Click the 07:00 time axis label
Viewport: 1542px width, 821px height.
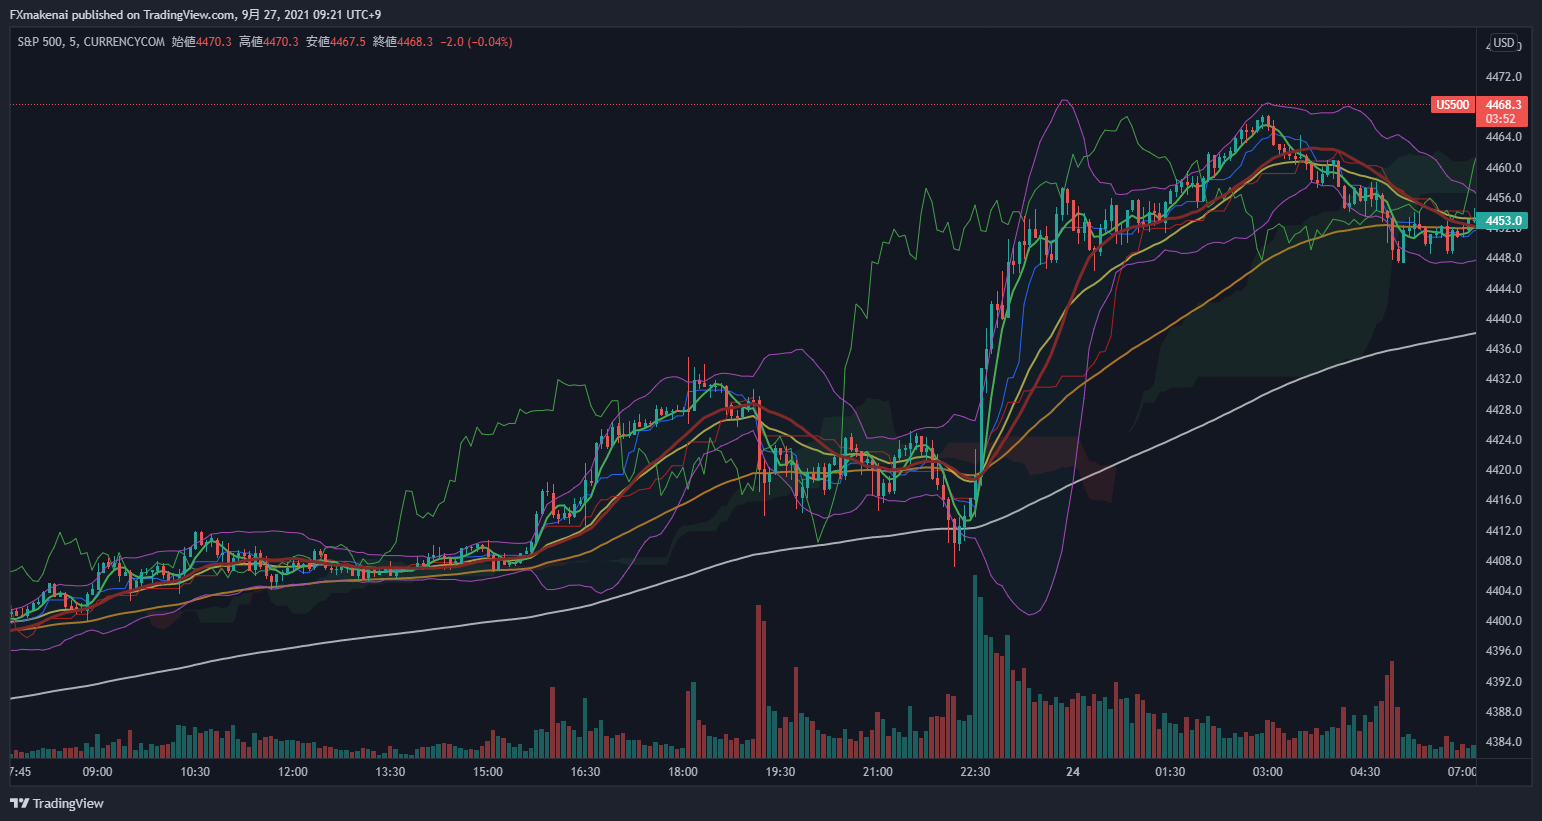(x=1461, y=772)
